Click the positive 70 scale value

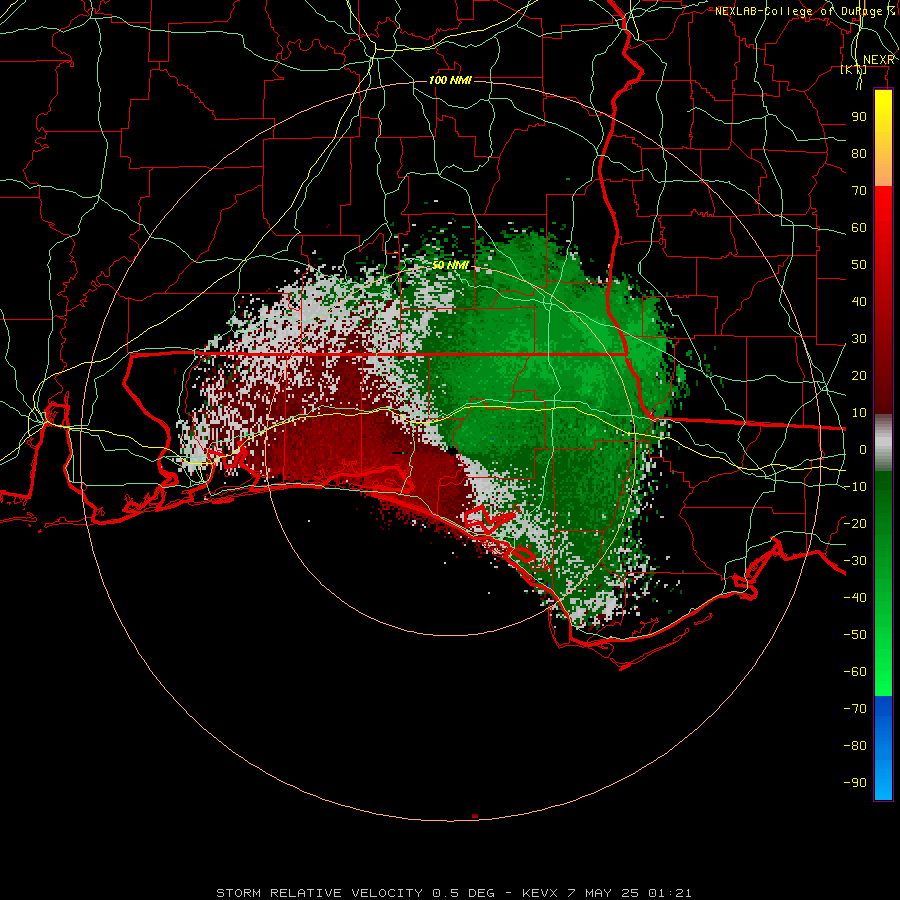(x=859, y=191)
